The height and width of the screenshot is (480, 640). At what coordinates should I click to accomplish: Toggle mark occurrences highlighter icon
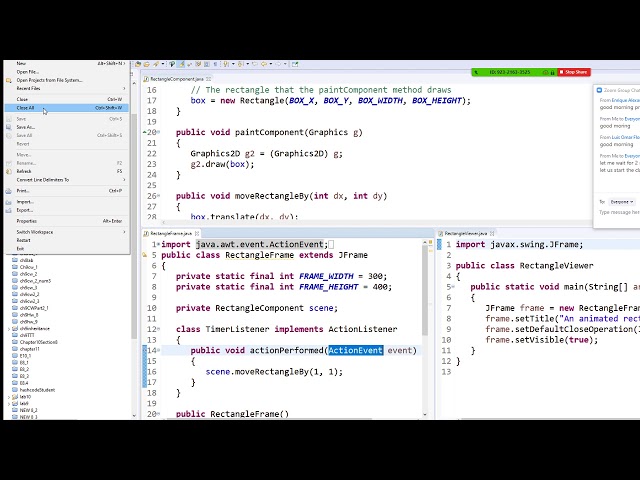coord(181,64)
